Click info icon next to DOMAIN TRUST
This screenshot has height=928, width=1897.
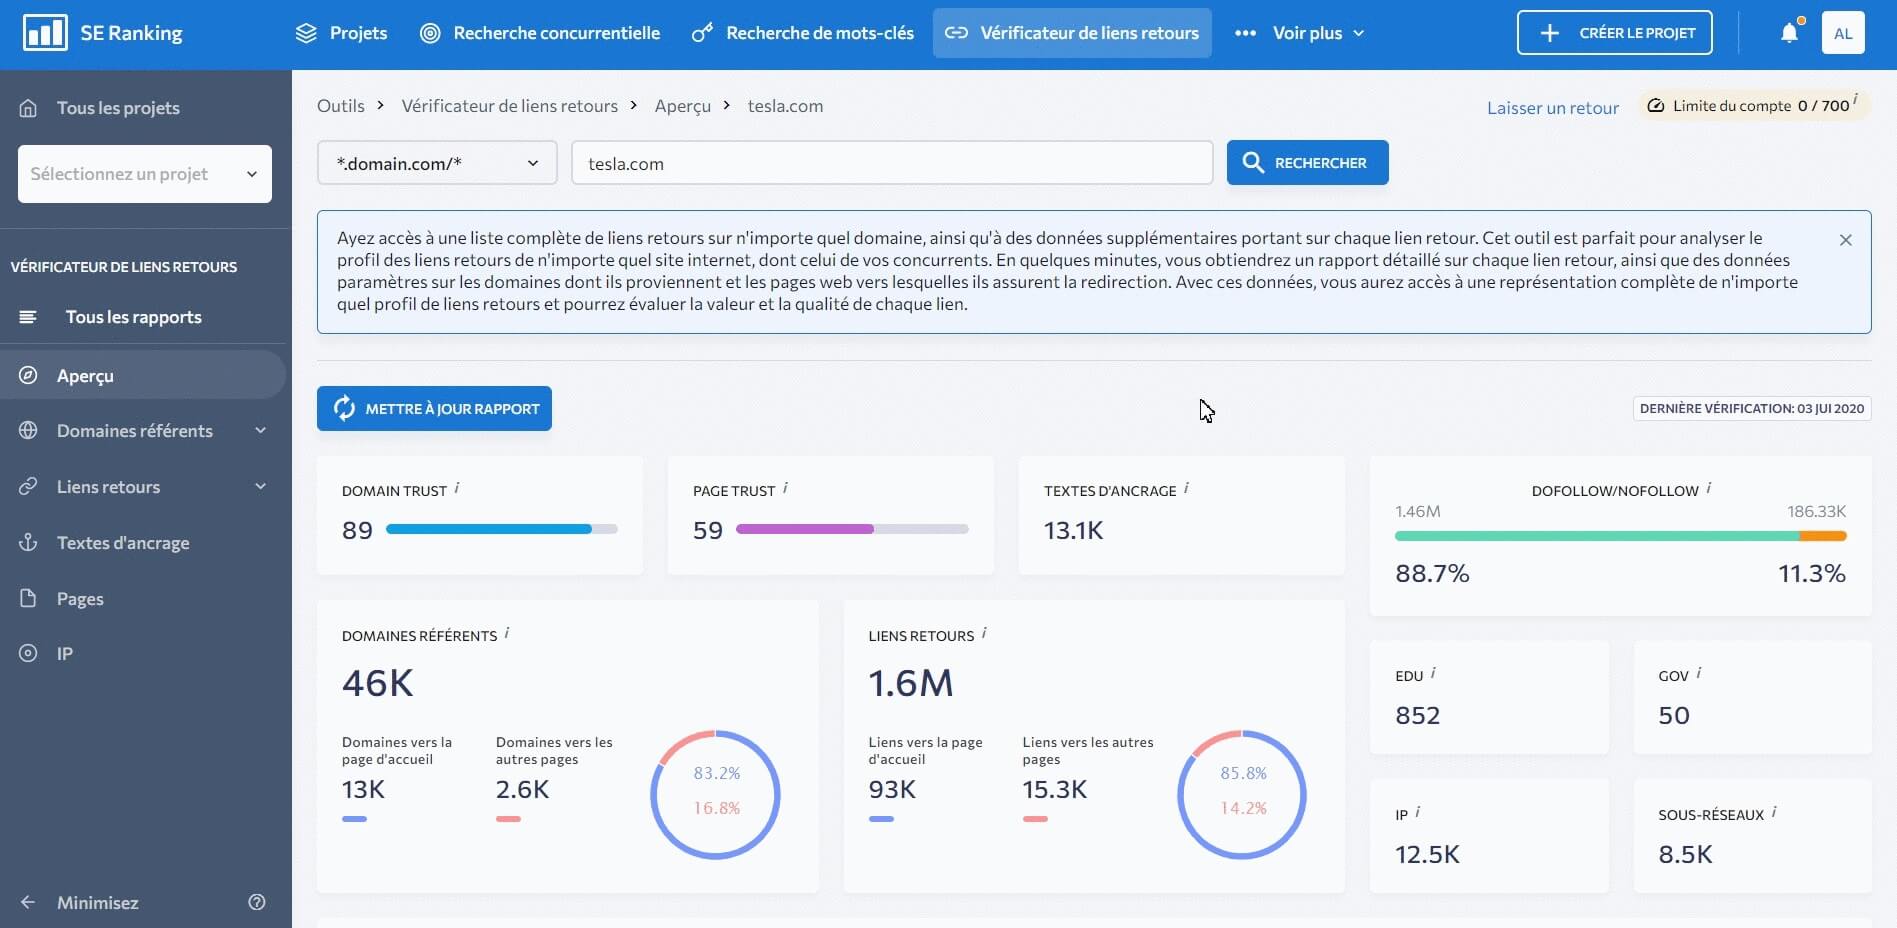click(457, 488)
